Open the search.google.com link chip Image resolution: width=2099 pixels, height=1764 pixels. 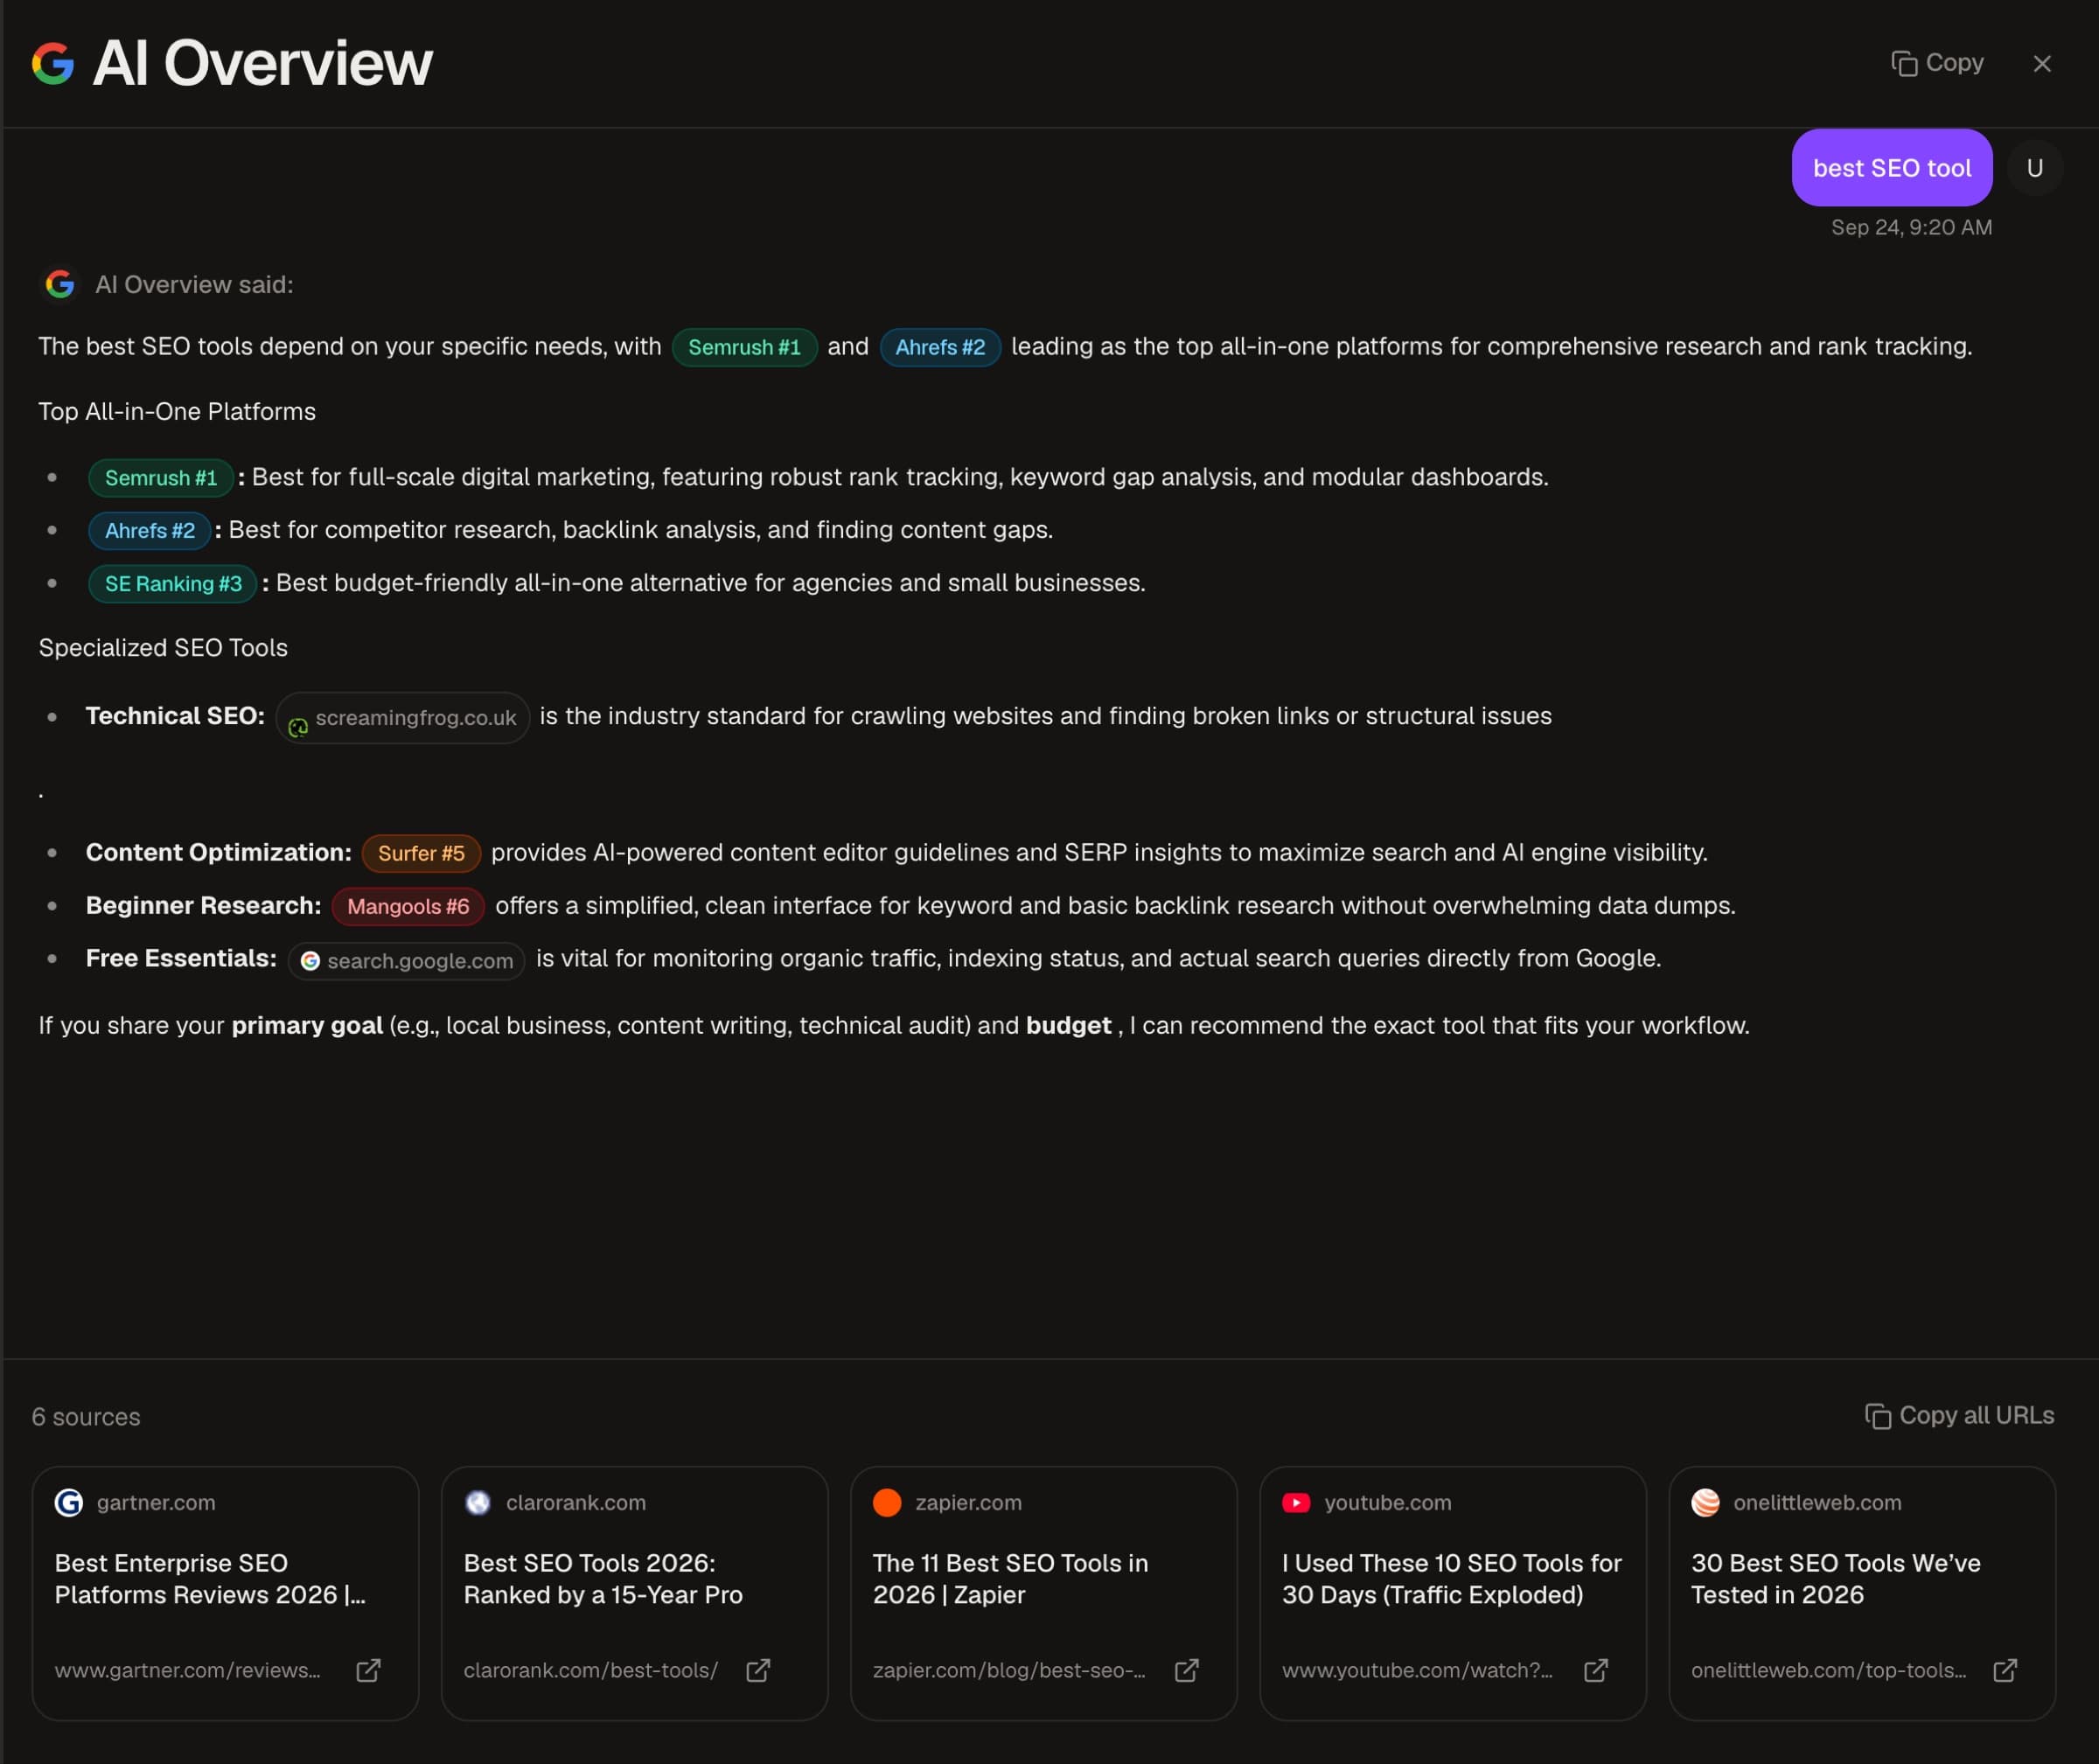407,961
